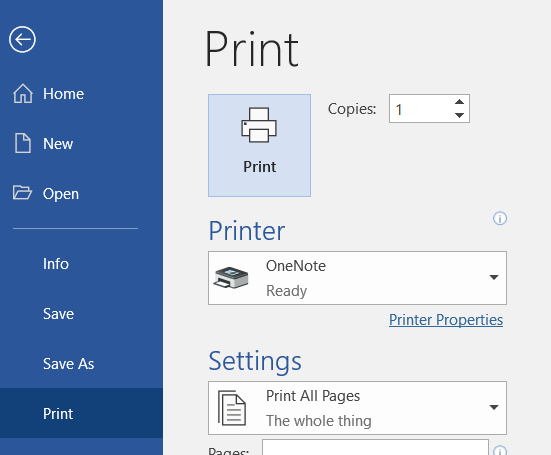Click the Open folder icon

tap(22, 193)
